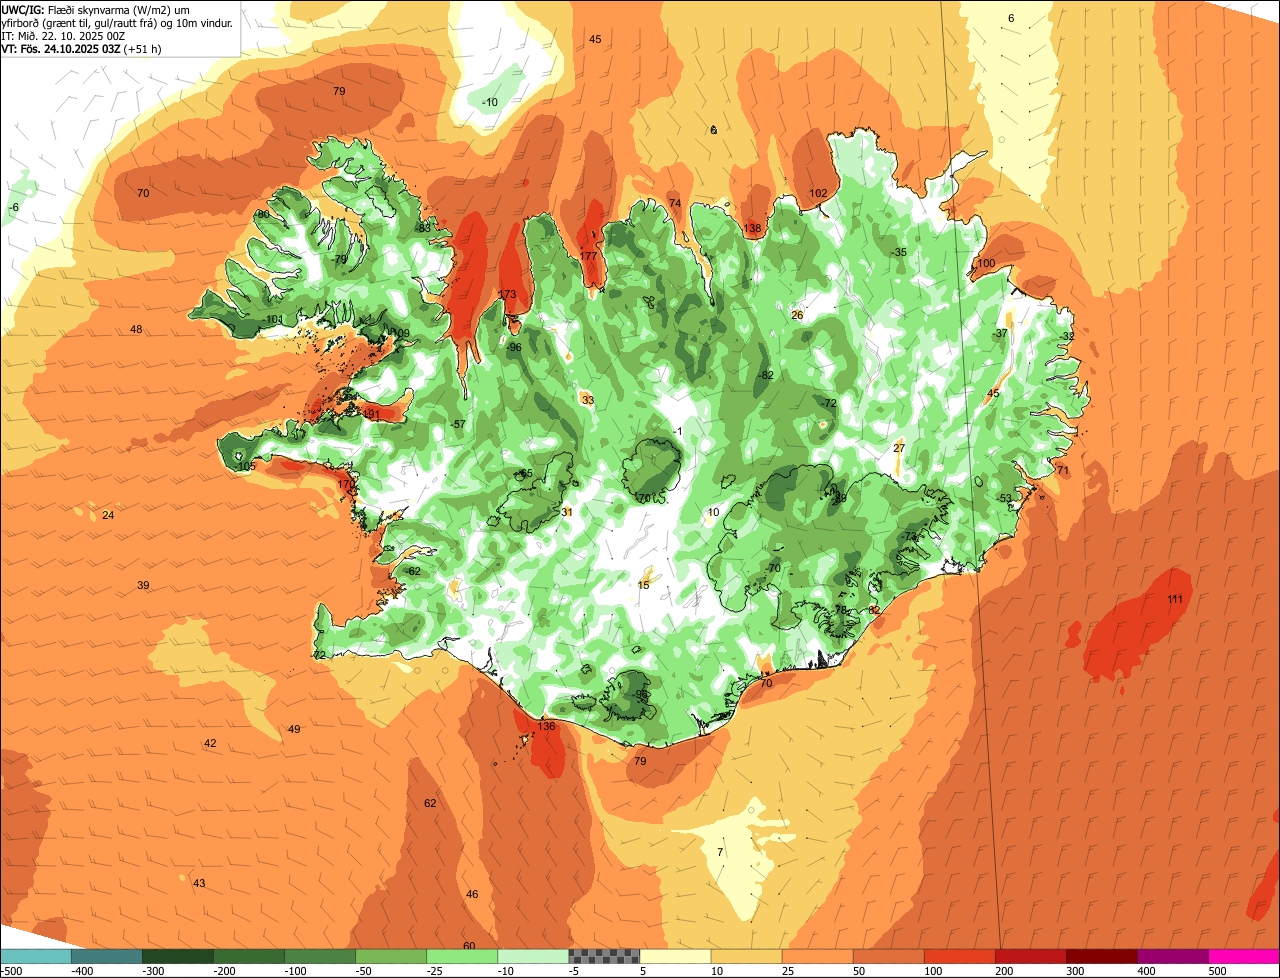
Task: Click the map value "-105" on Snæfellsnes peninsula
Action: point(246,467)
